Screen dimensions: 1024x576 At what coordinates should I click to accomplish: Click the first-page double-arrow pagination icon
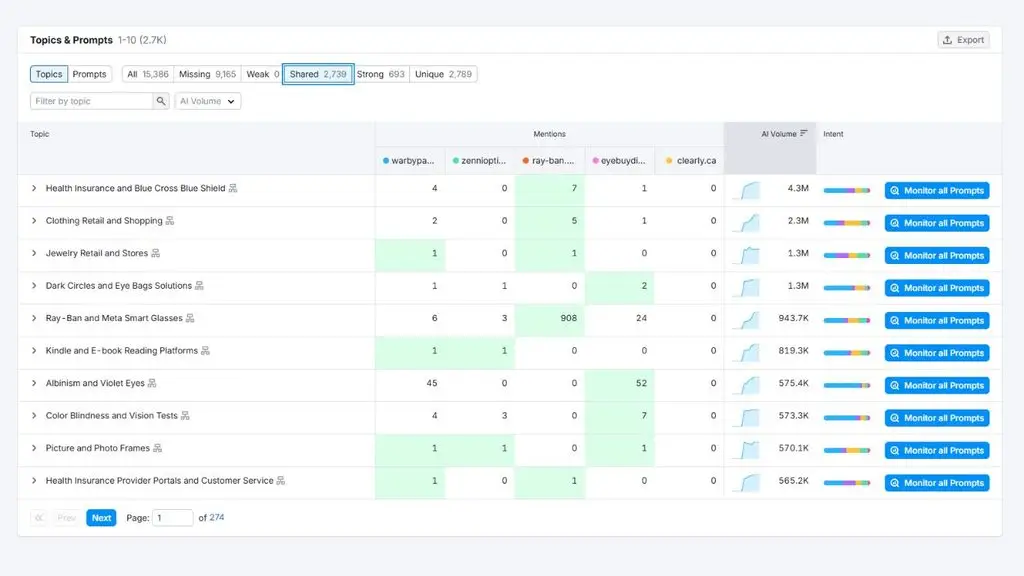pos(39,518)
